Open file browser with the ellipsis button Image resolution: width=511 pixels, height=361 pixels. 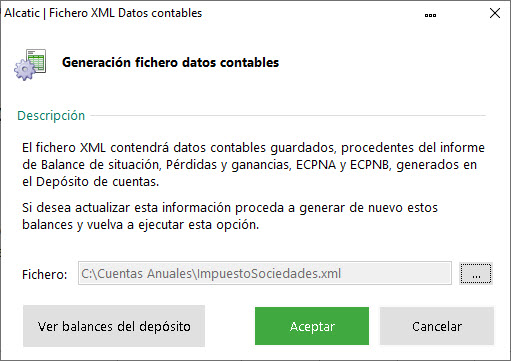point(476,273)
